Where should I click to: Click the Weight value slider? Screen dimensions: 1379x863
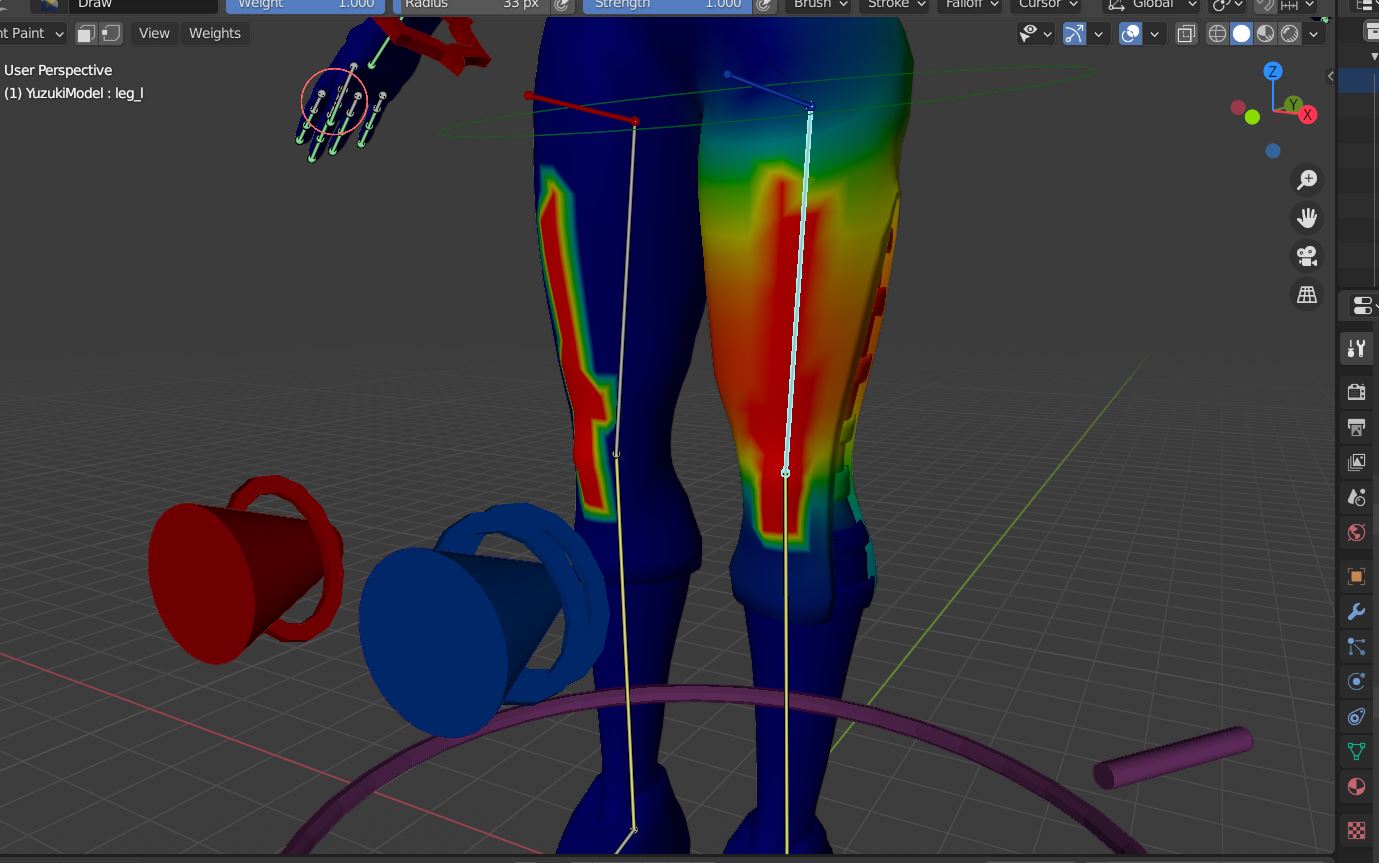(306, 5)
